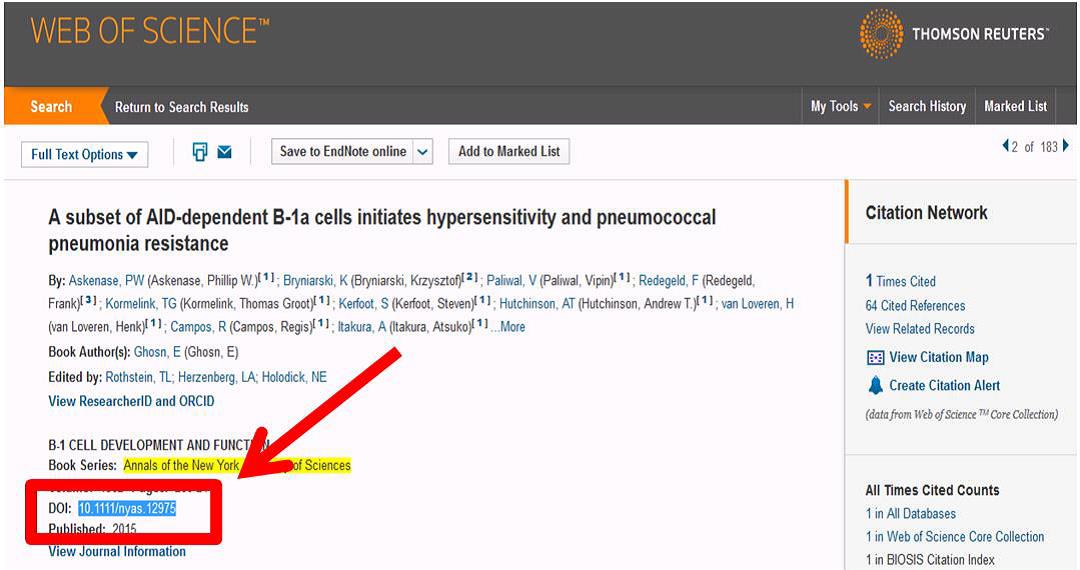
Task: Click editor Holodick, NE link
Action: coord(294,377)
